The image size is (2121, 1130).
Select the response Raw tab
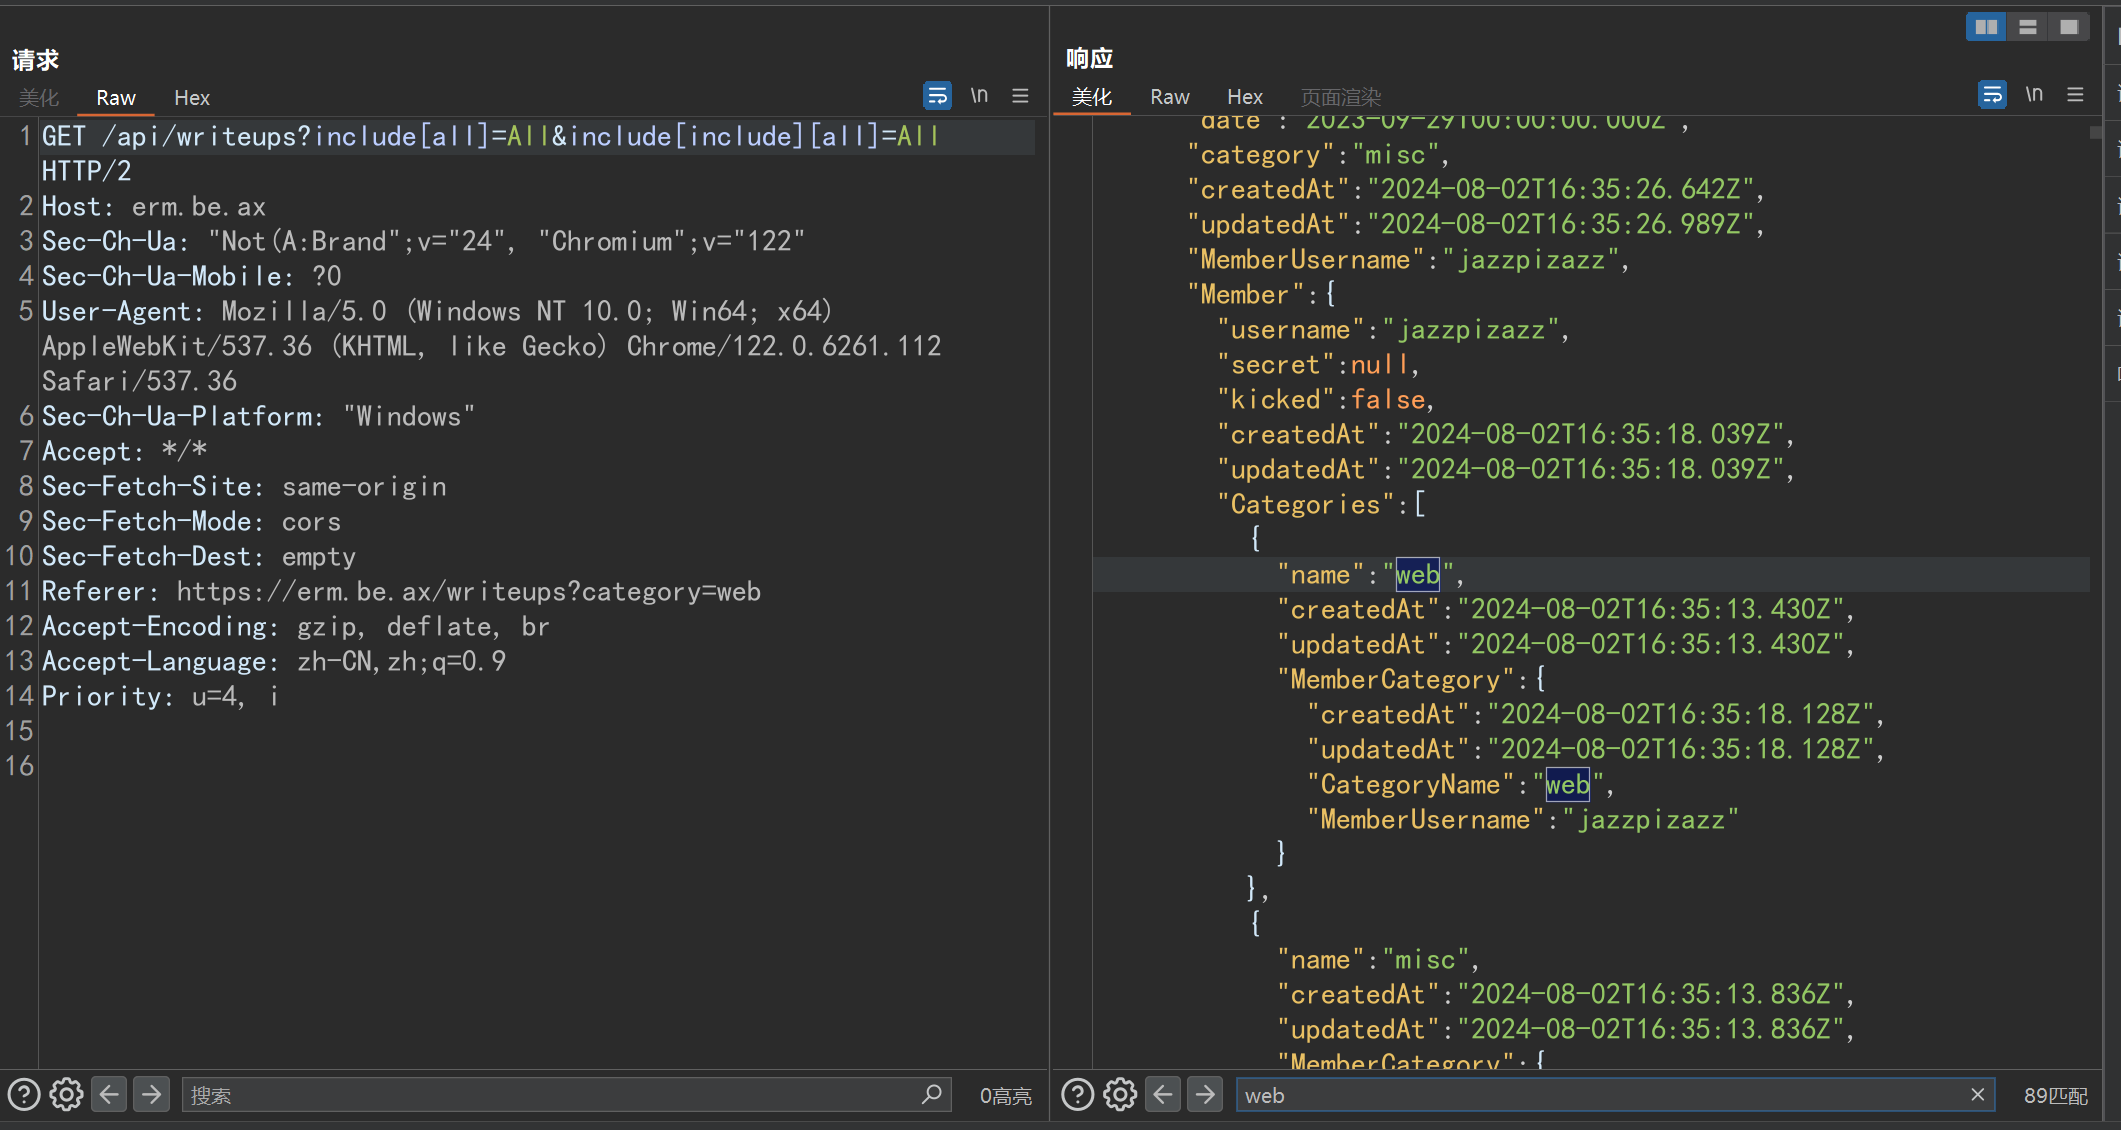point(1170,97)
